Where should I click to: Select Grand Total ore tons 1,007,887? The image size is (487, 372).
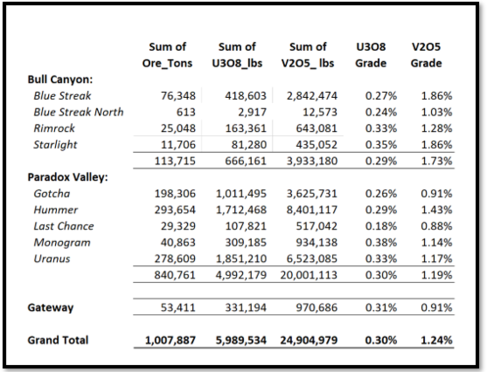point(170,340)
